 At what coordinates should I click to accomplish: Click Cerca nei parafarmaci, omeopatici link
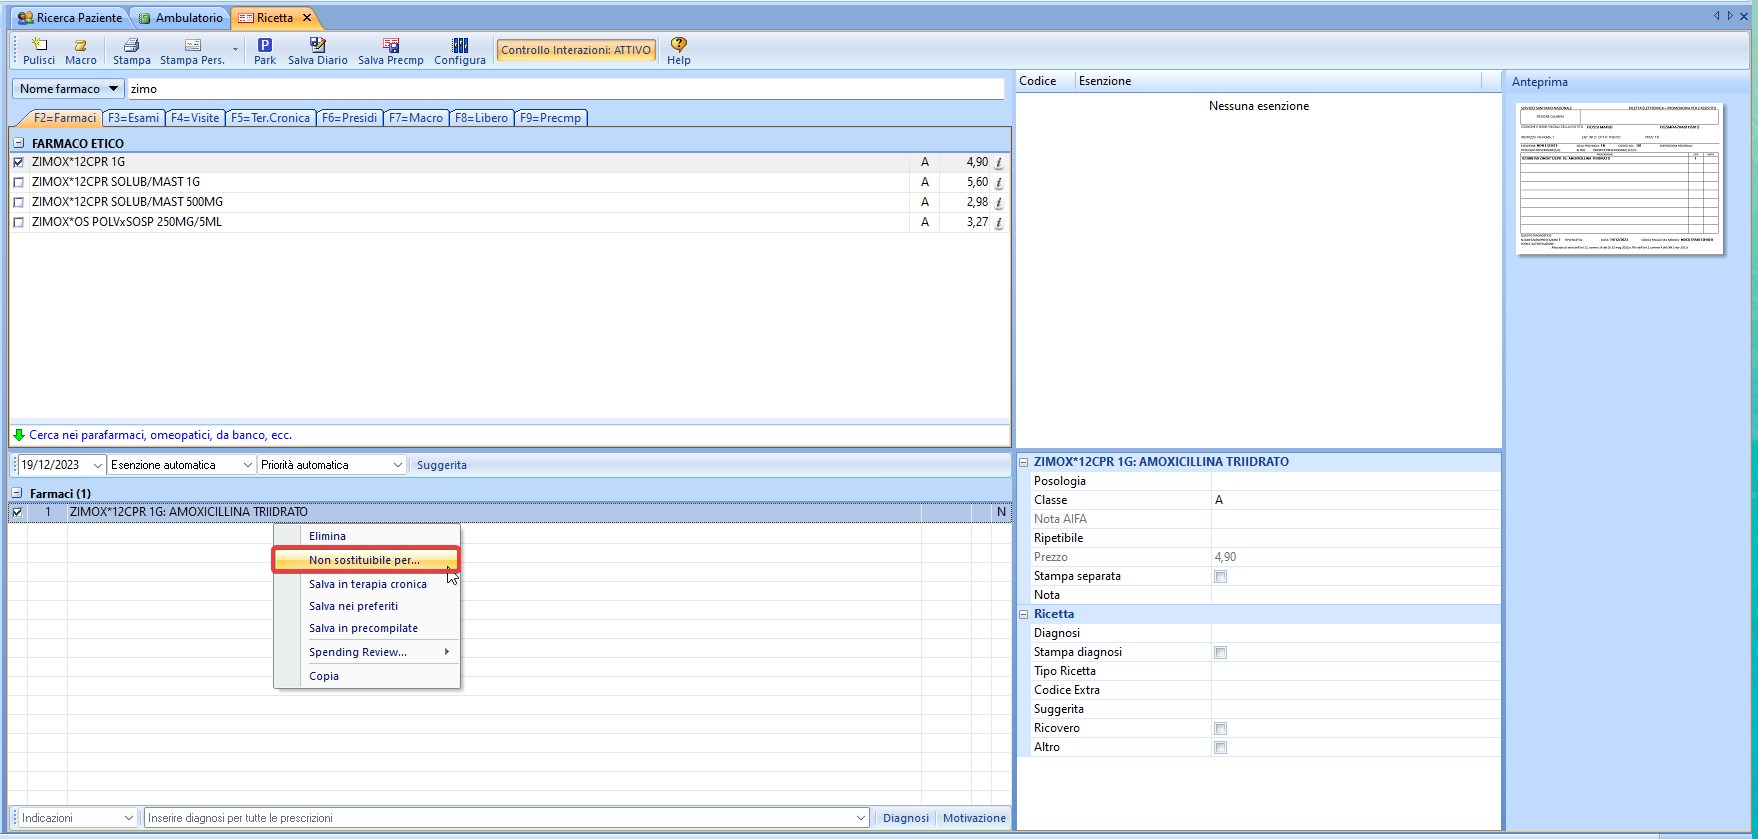tap(161, 435)
